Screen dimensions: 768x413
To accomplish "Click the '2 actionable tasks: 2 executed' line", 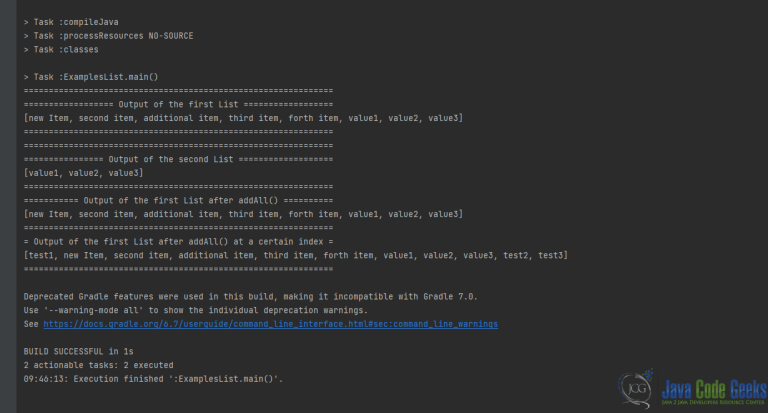I will 98,365.
